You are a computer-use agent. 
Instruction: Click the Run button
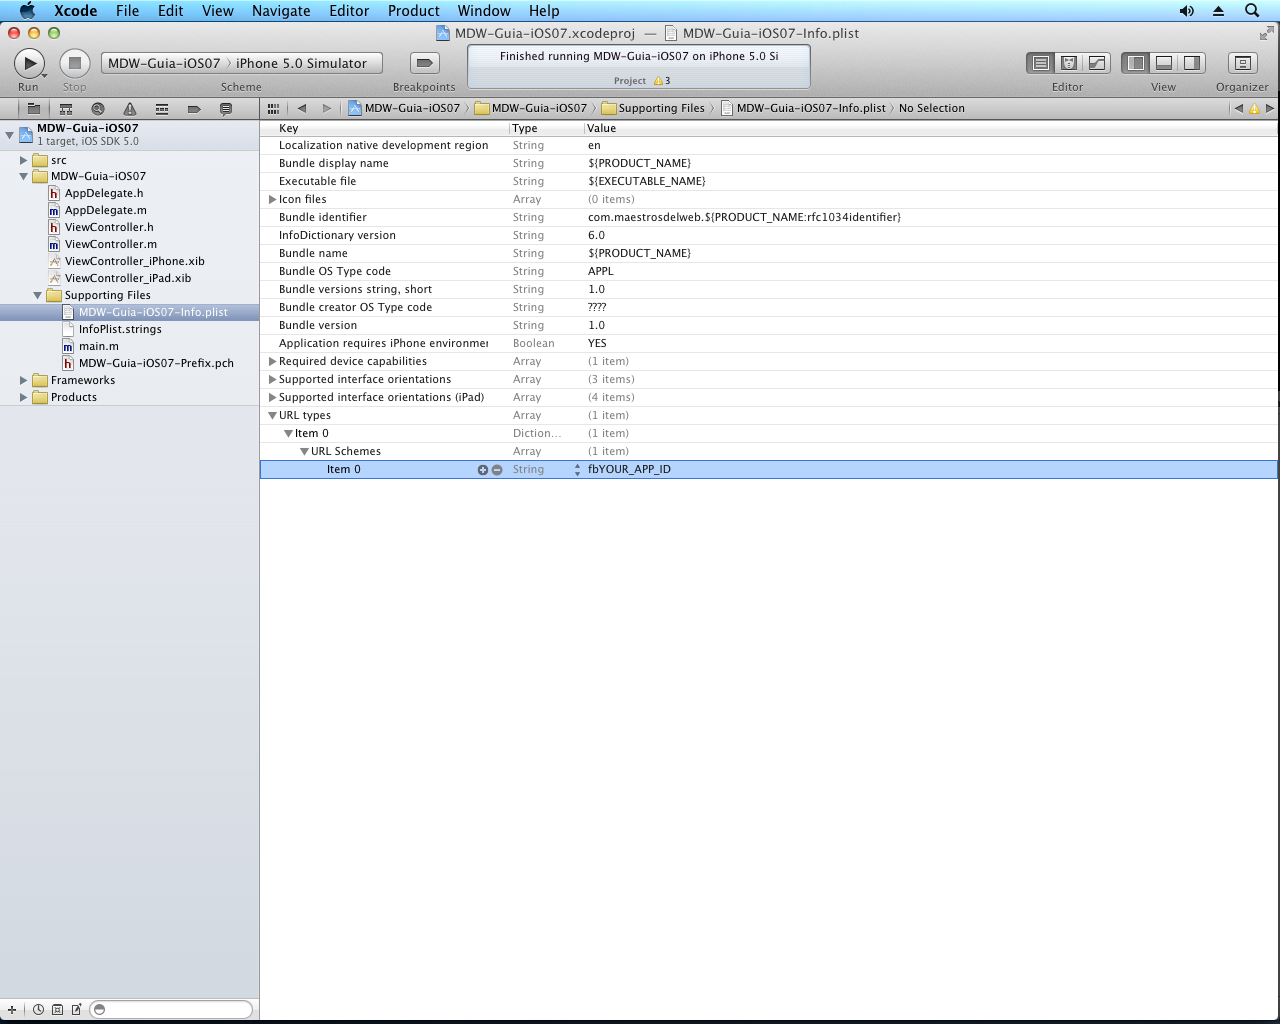click(29, 64)
